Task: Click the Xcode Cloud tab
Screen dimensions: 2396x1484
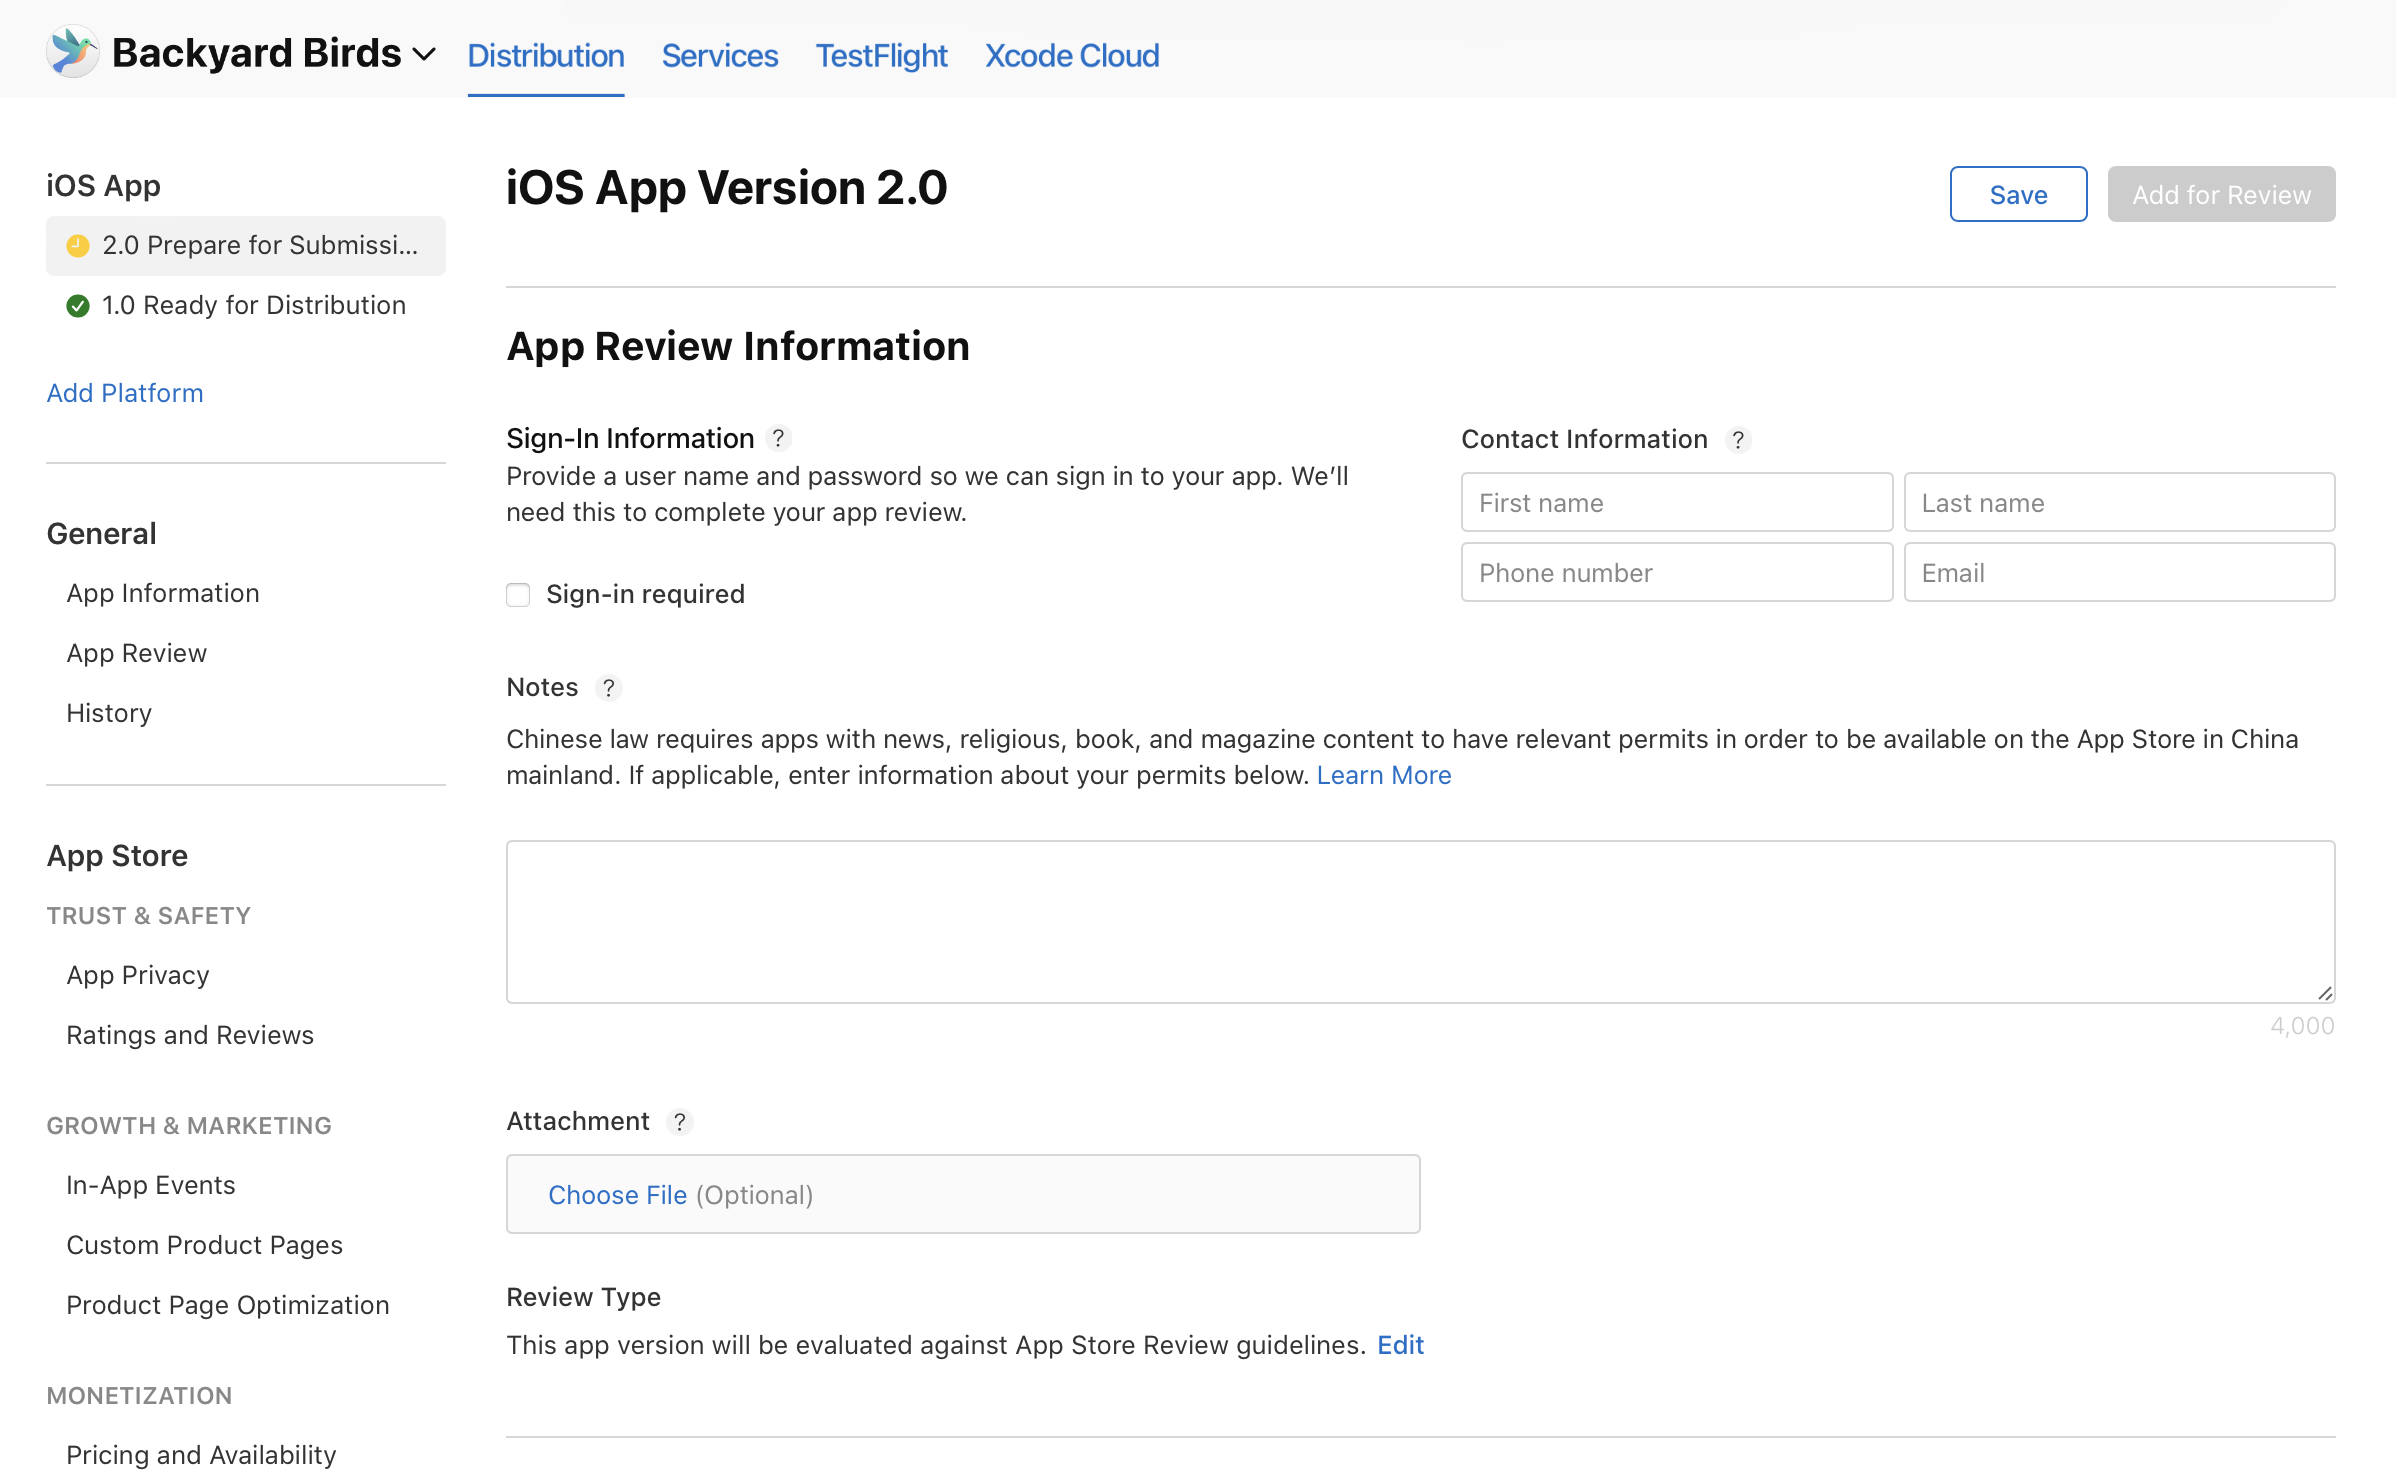Action: [x=1073, y=55]
